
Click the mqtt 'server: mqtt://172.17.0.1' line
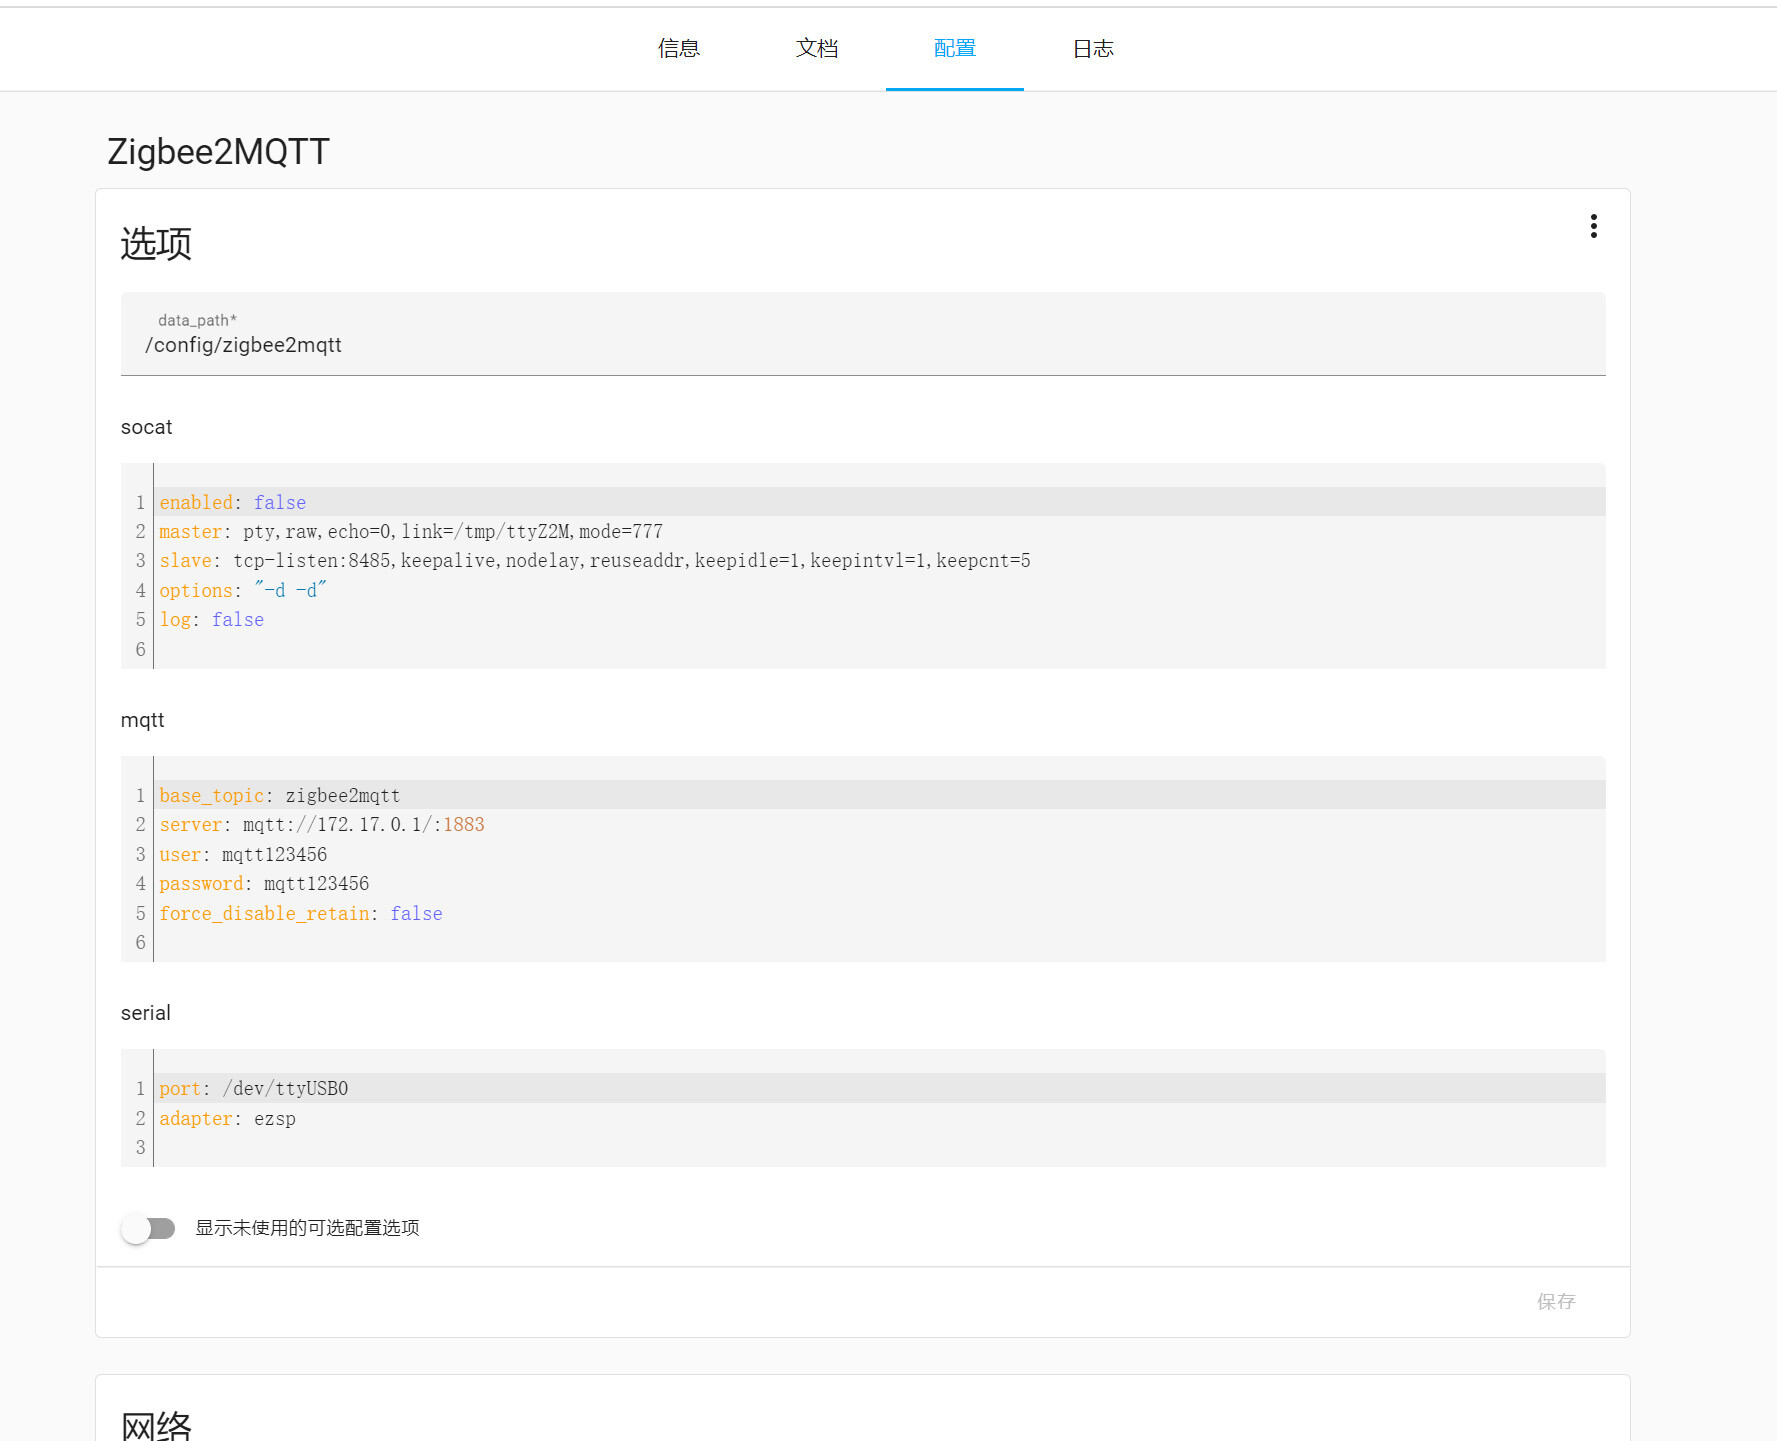[880, 824]
